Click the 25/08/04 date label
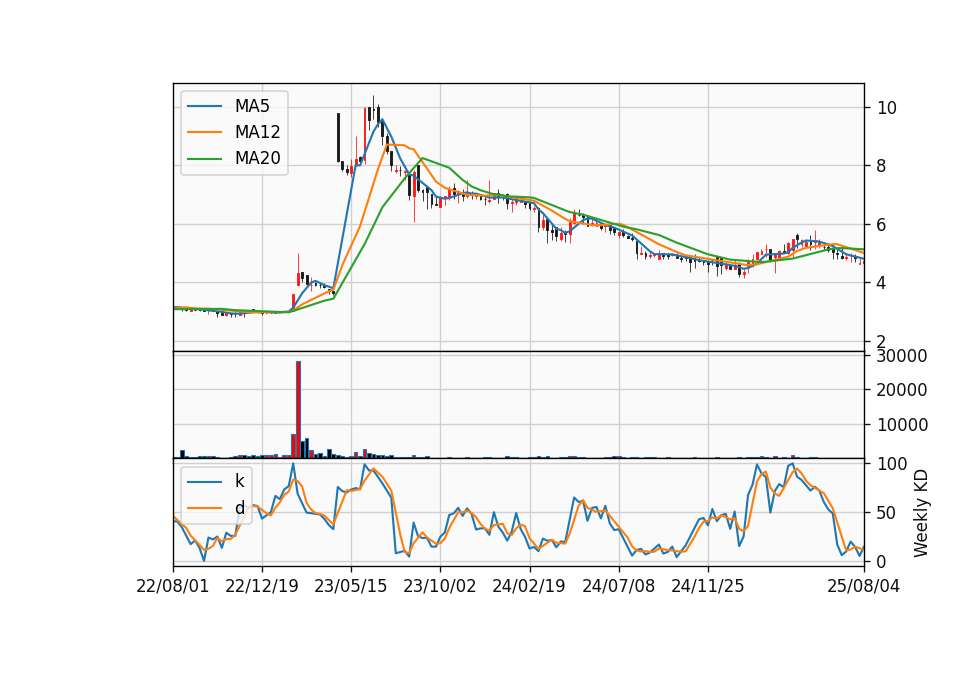 864,586
